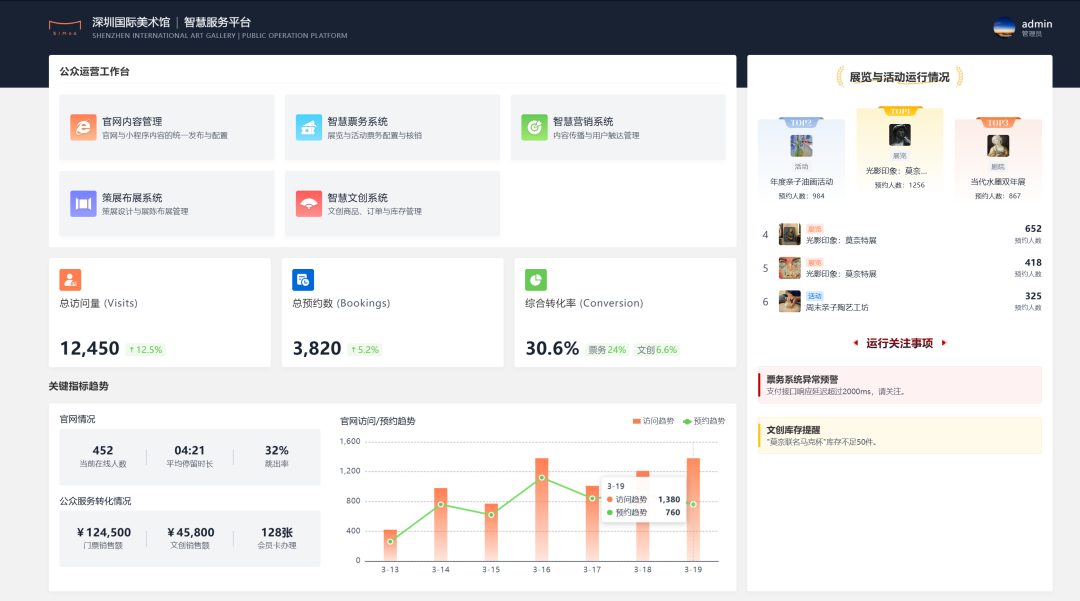
Task: Open the TOP3 当代水墨双年展 thumbnail
Action: click(x=998, y=146)
